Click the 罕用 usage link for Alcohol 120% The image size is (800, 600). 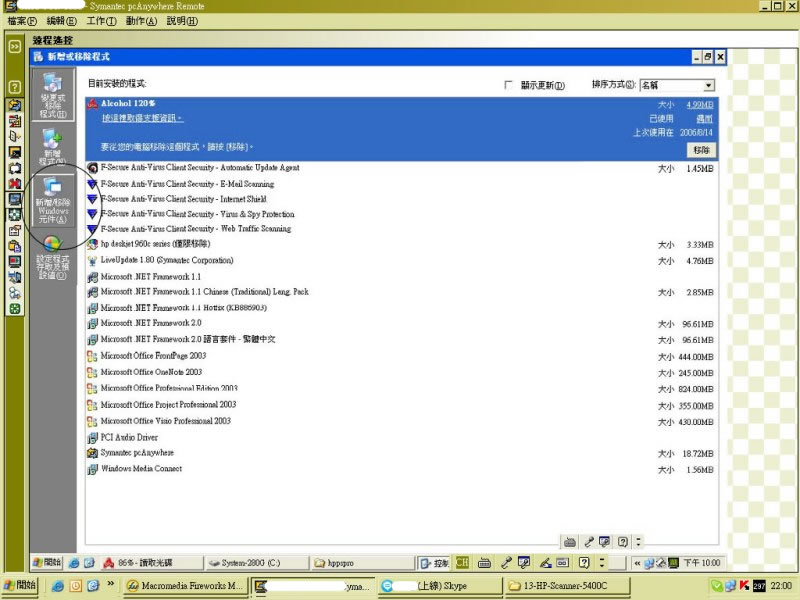coord(705,118)
